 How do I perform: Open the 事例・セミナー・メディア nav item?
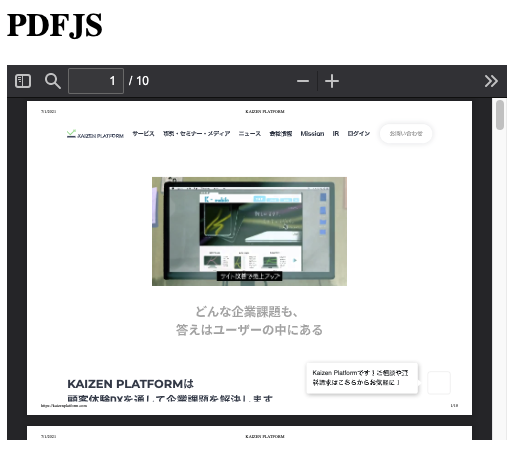click(x=196, y=134)
